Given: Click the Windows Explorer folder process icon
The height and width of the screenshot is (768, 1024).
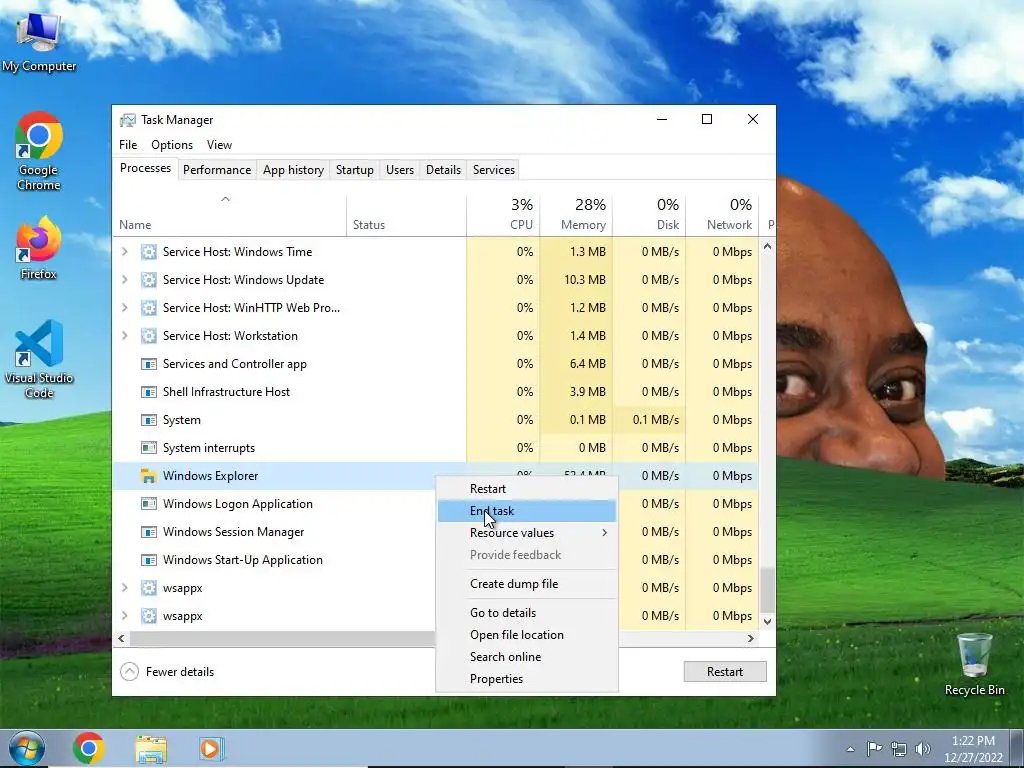Looking at the screenshot, I should coord(148,476).
